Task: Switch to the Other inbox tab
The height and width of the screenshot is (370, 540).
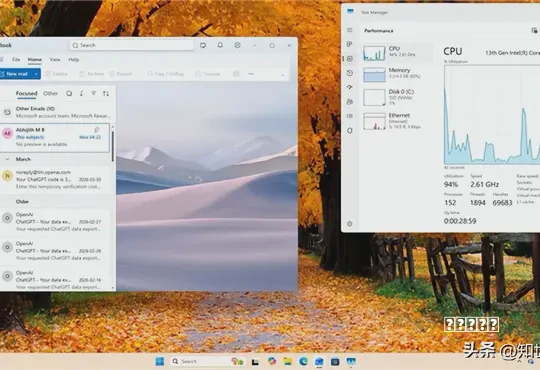Action: pos(51,93)
